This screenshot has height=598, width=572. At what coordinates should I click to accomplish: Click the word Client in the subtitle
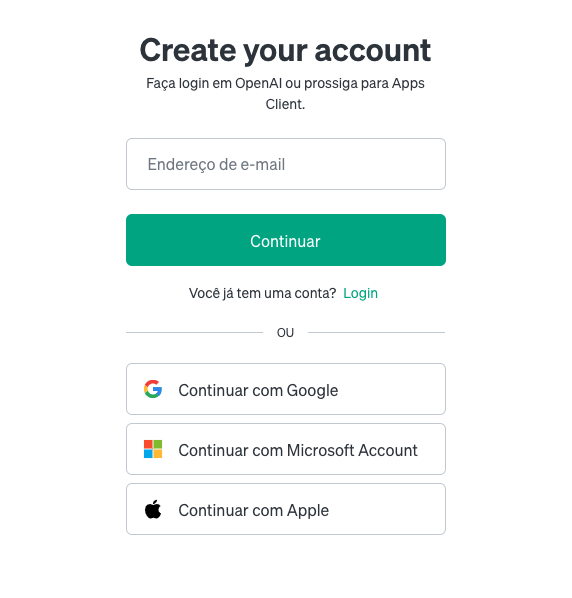[284, 104]
